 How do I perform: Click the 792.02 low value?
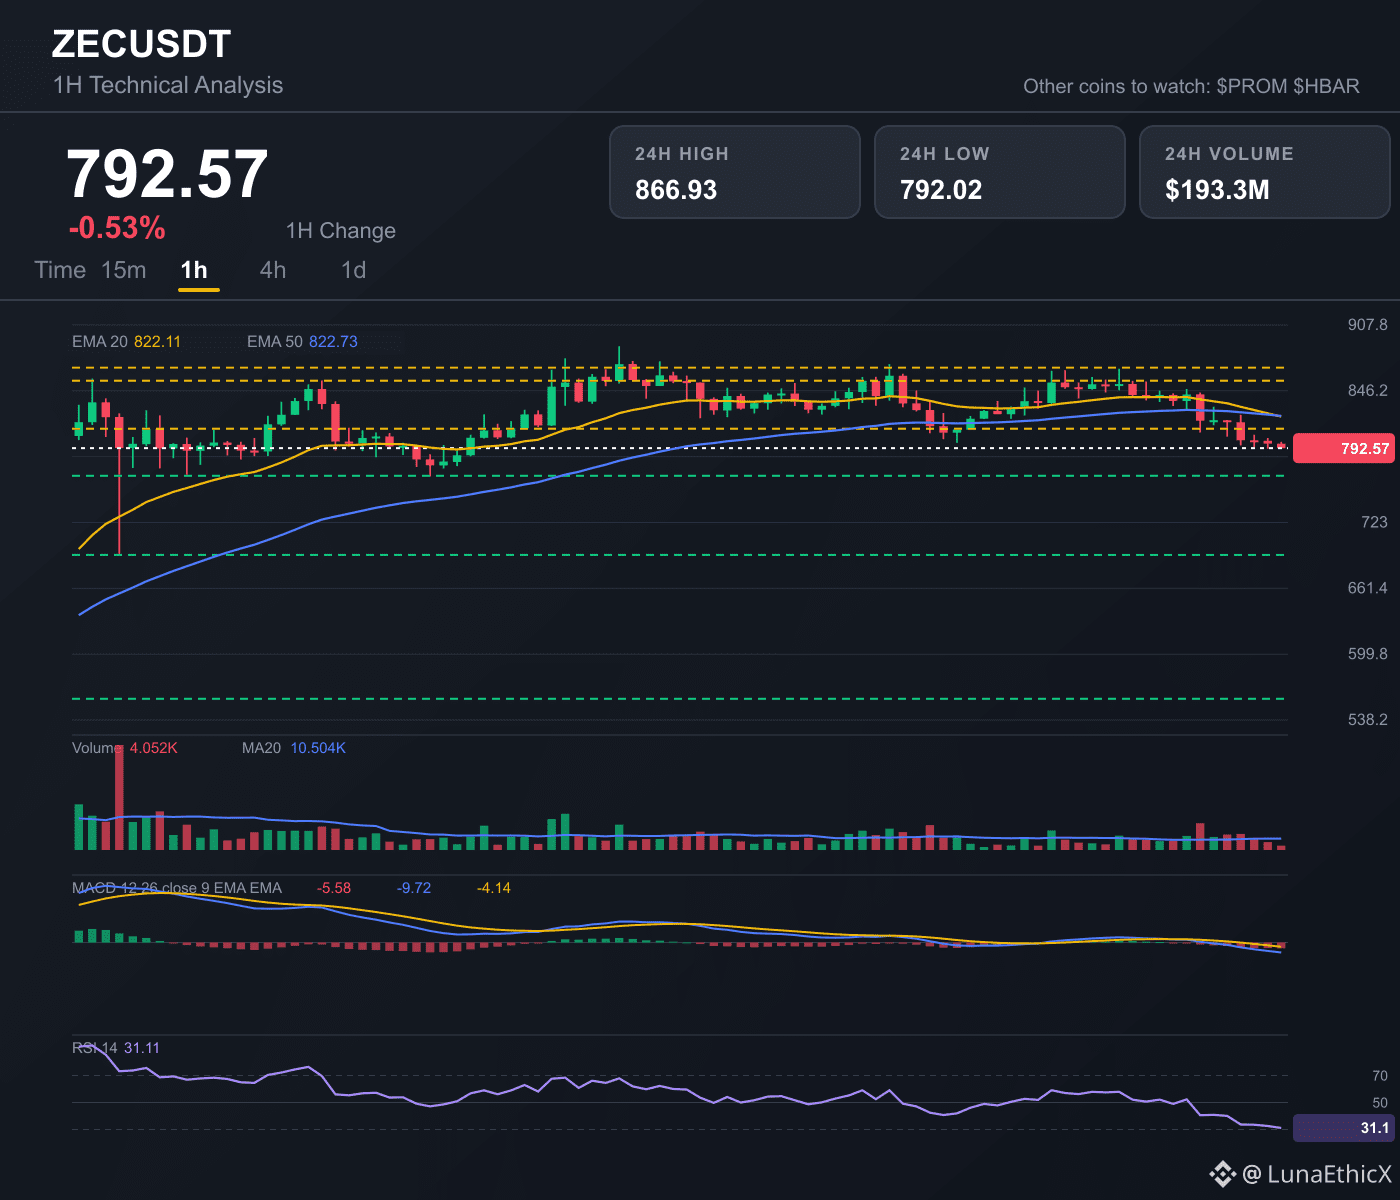(941, 190)
